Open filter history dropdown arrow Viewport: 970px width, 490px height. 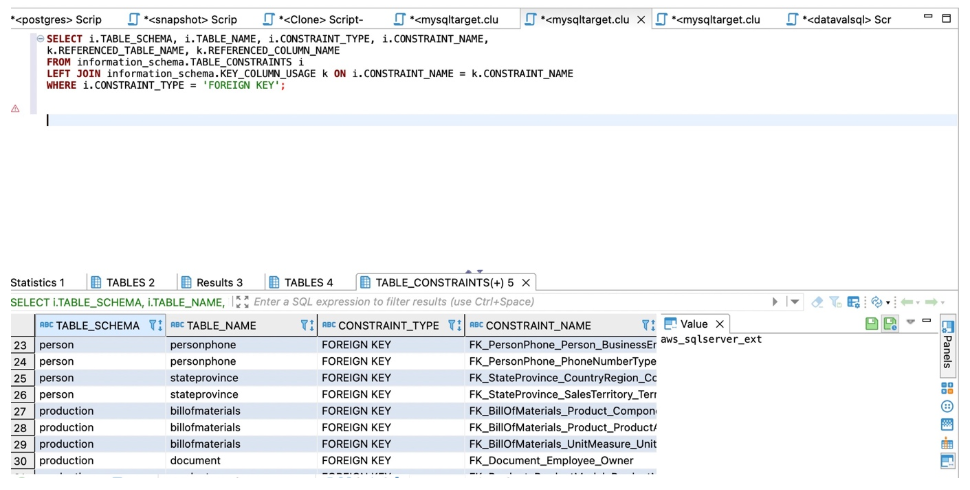795,302
